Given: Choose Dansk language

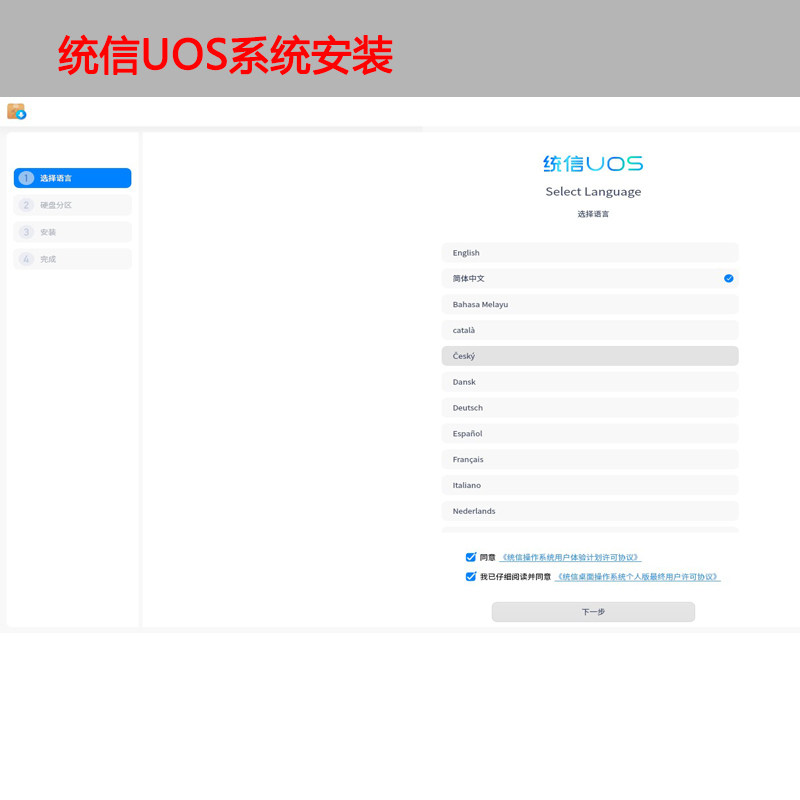Looking at the screenshot, I should [590, 382].
